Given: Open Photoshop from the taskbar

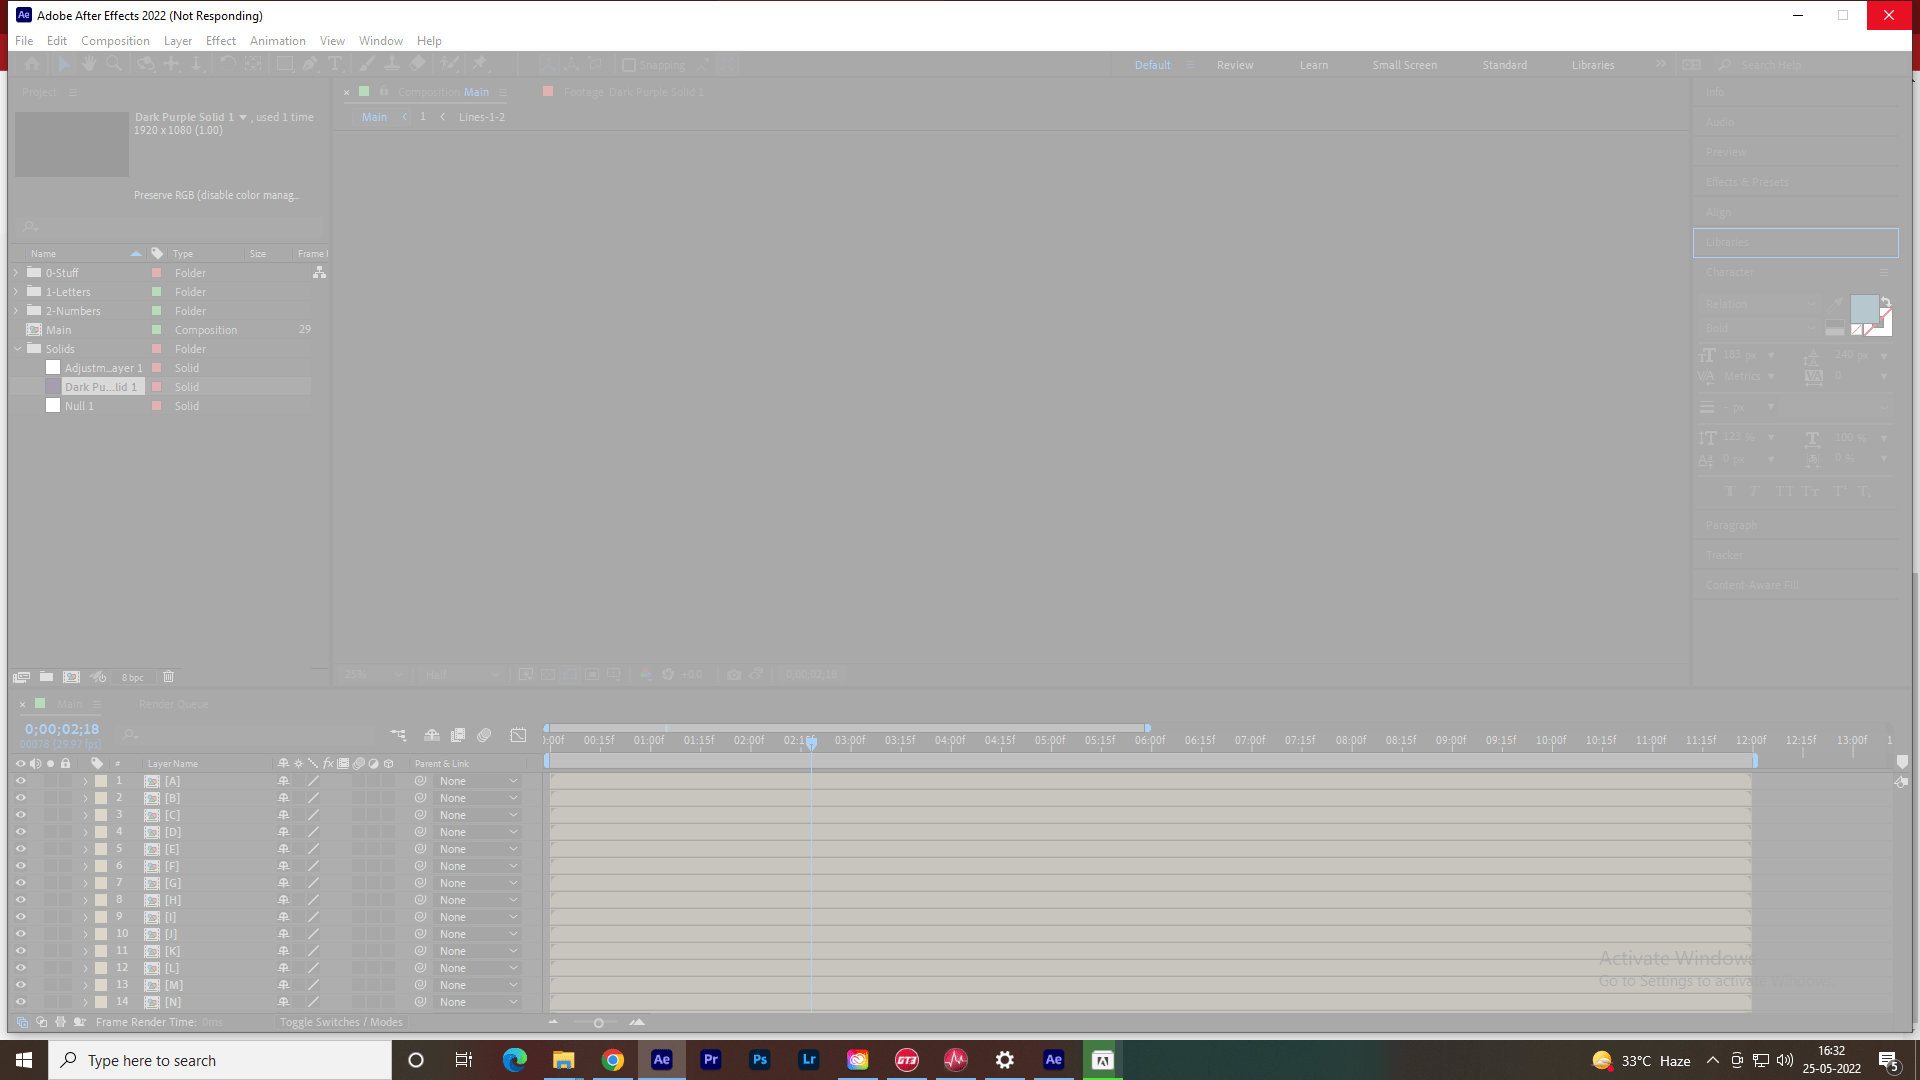Looking at the screenshot, I should [760, 1060].
